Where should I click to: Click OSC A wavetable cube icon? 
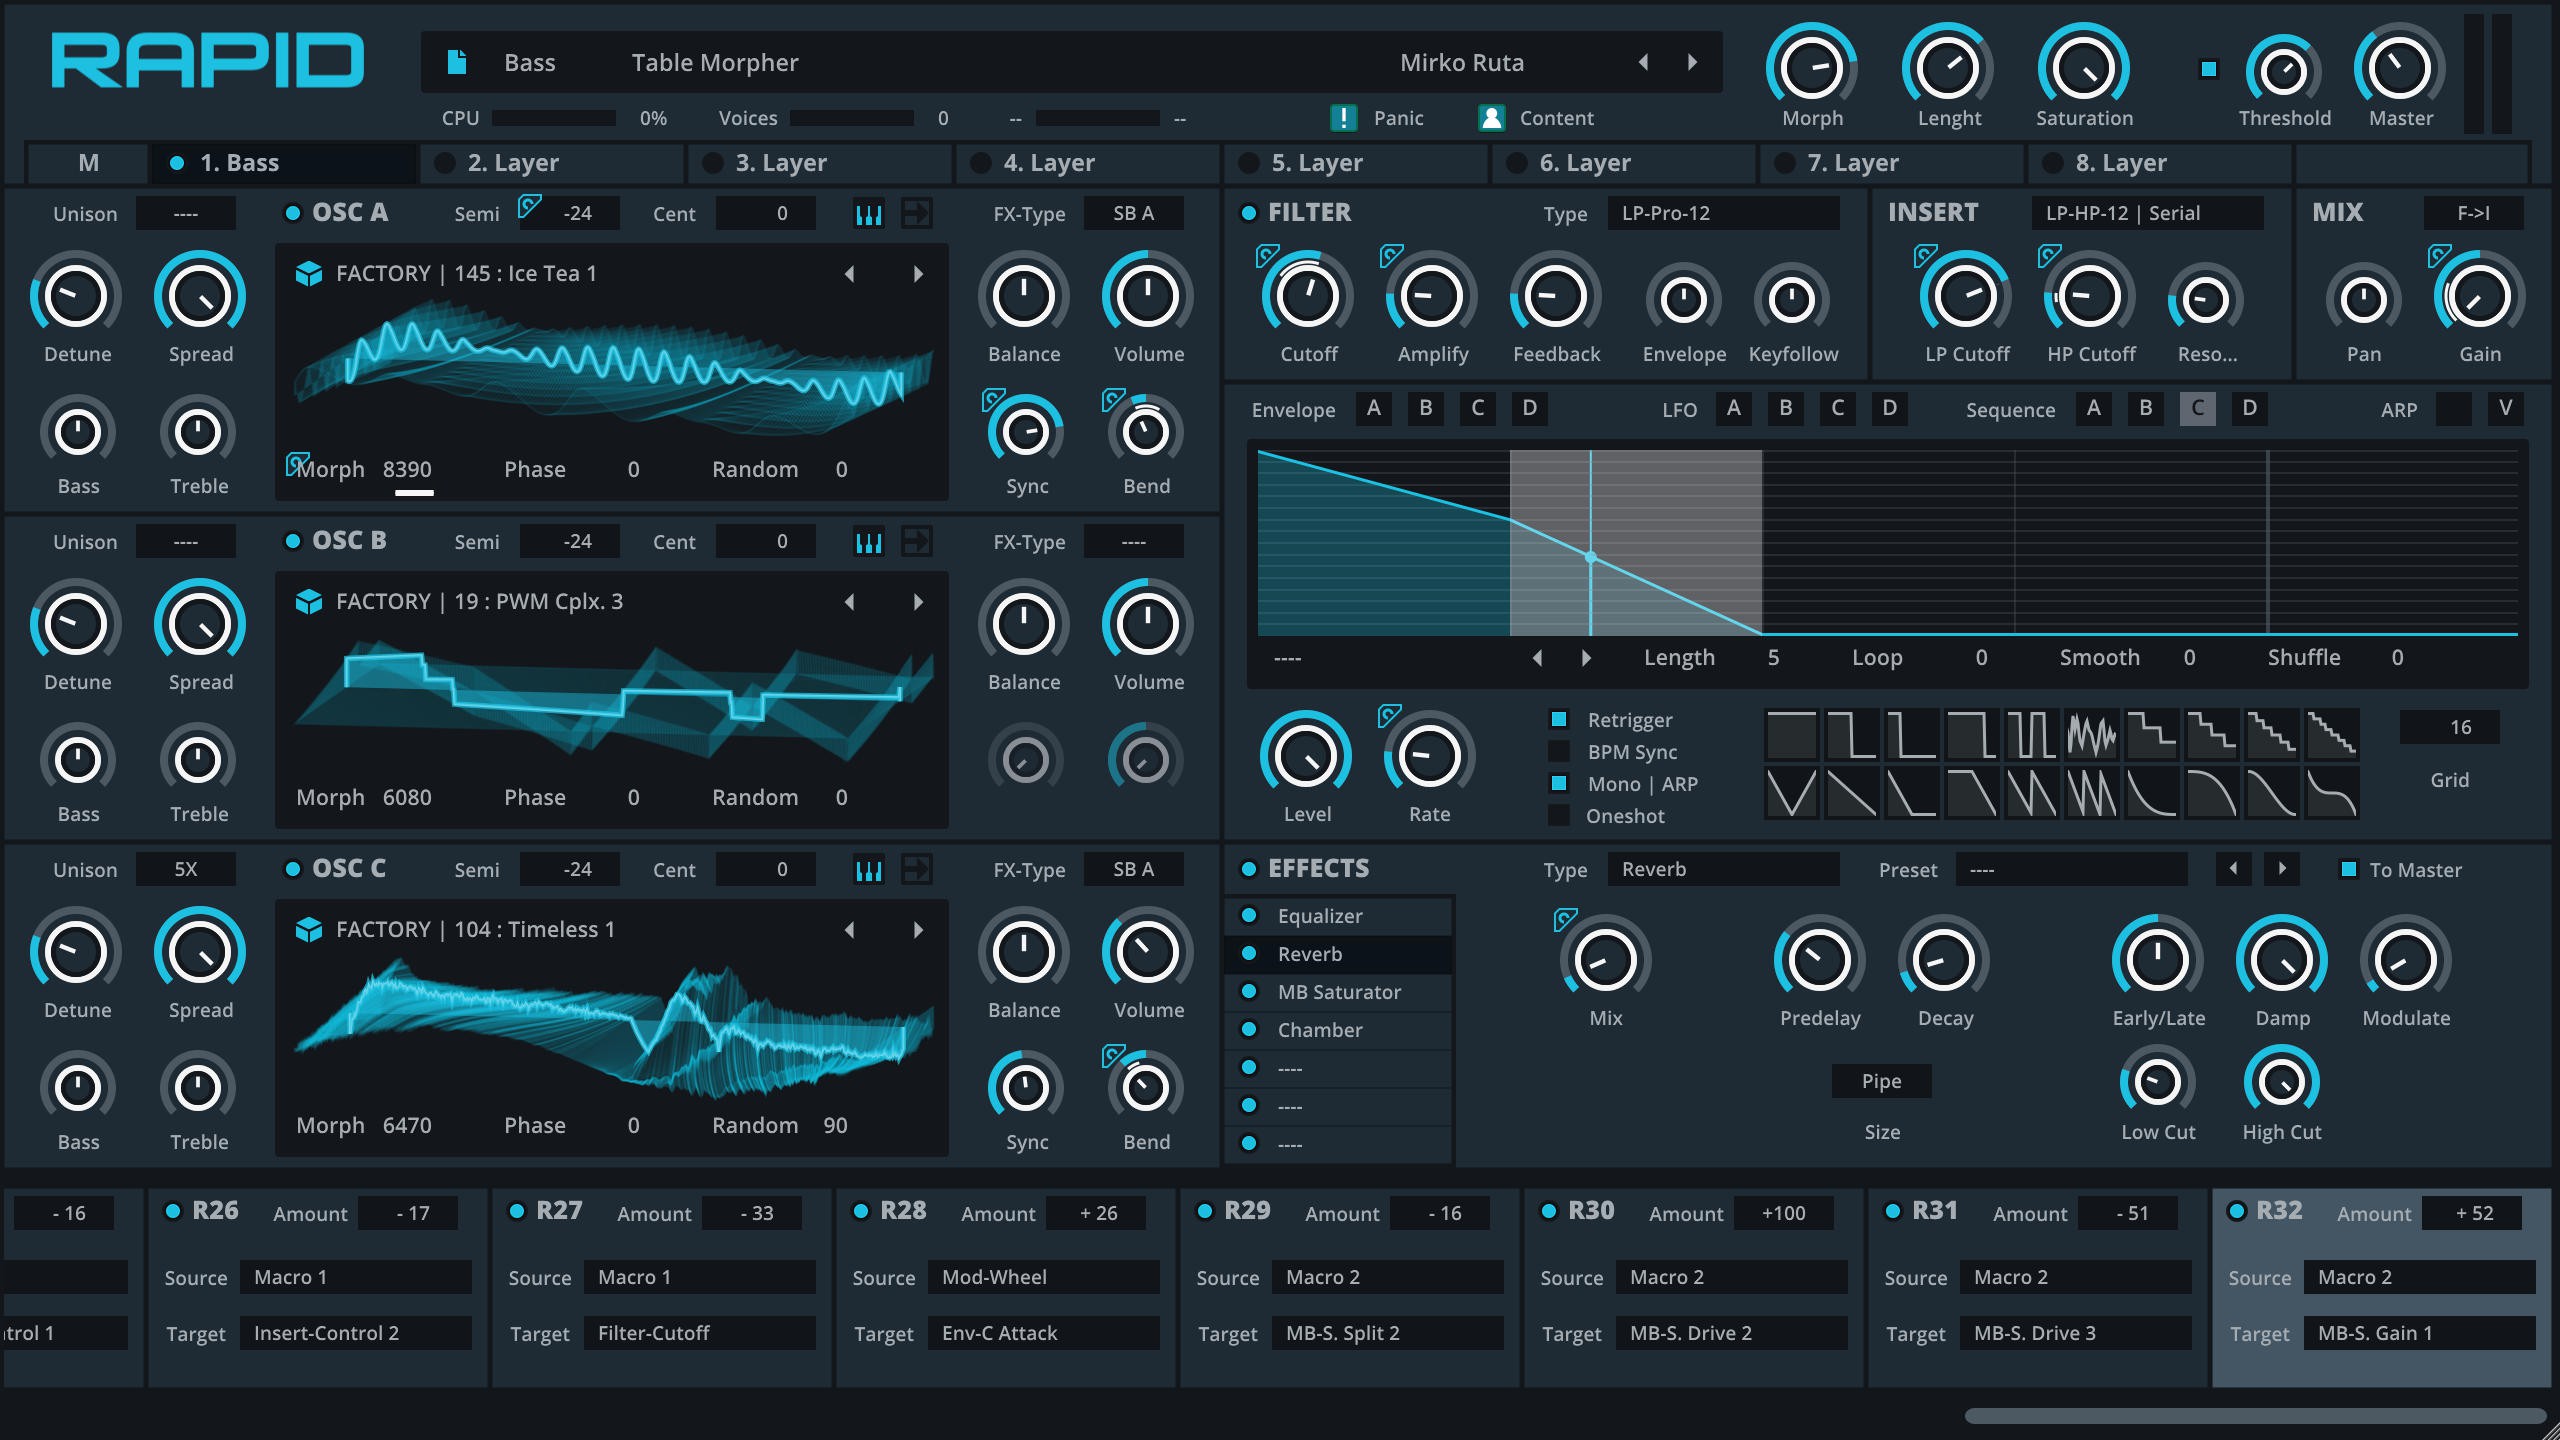309,273
